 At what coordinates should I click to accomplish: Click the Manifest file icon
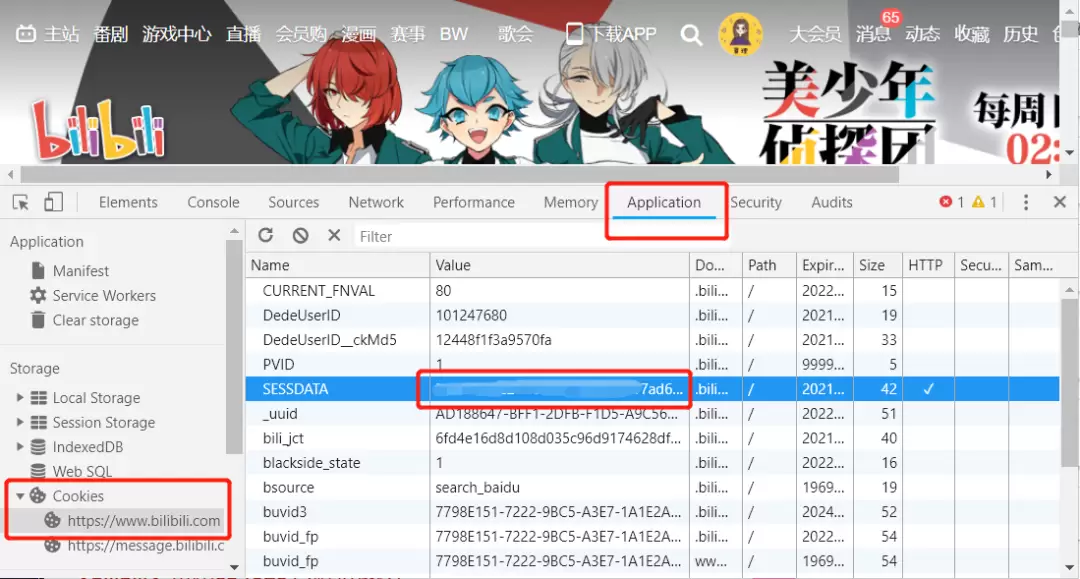pos(39,271)
